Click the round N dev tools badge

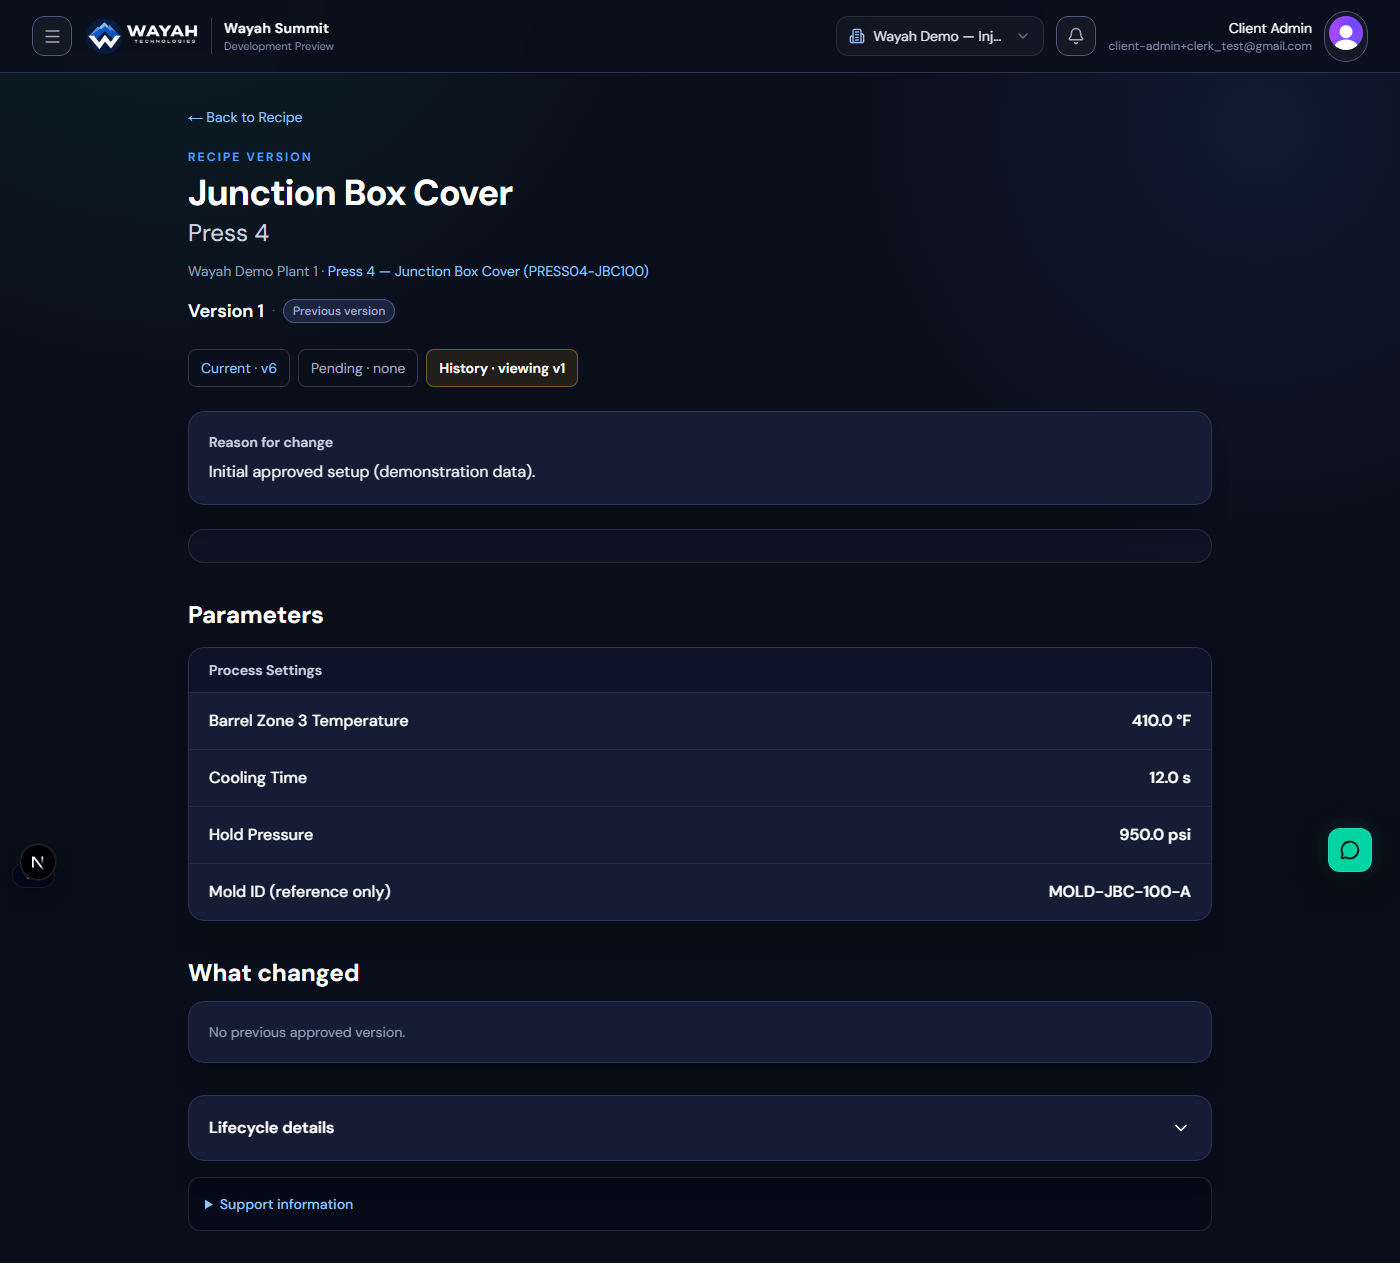(38, 862)
